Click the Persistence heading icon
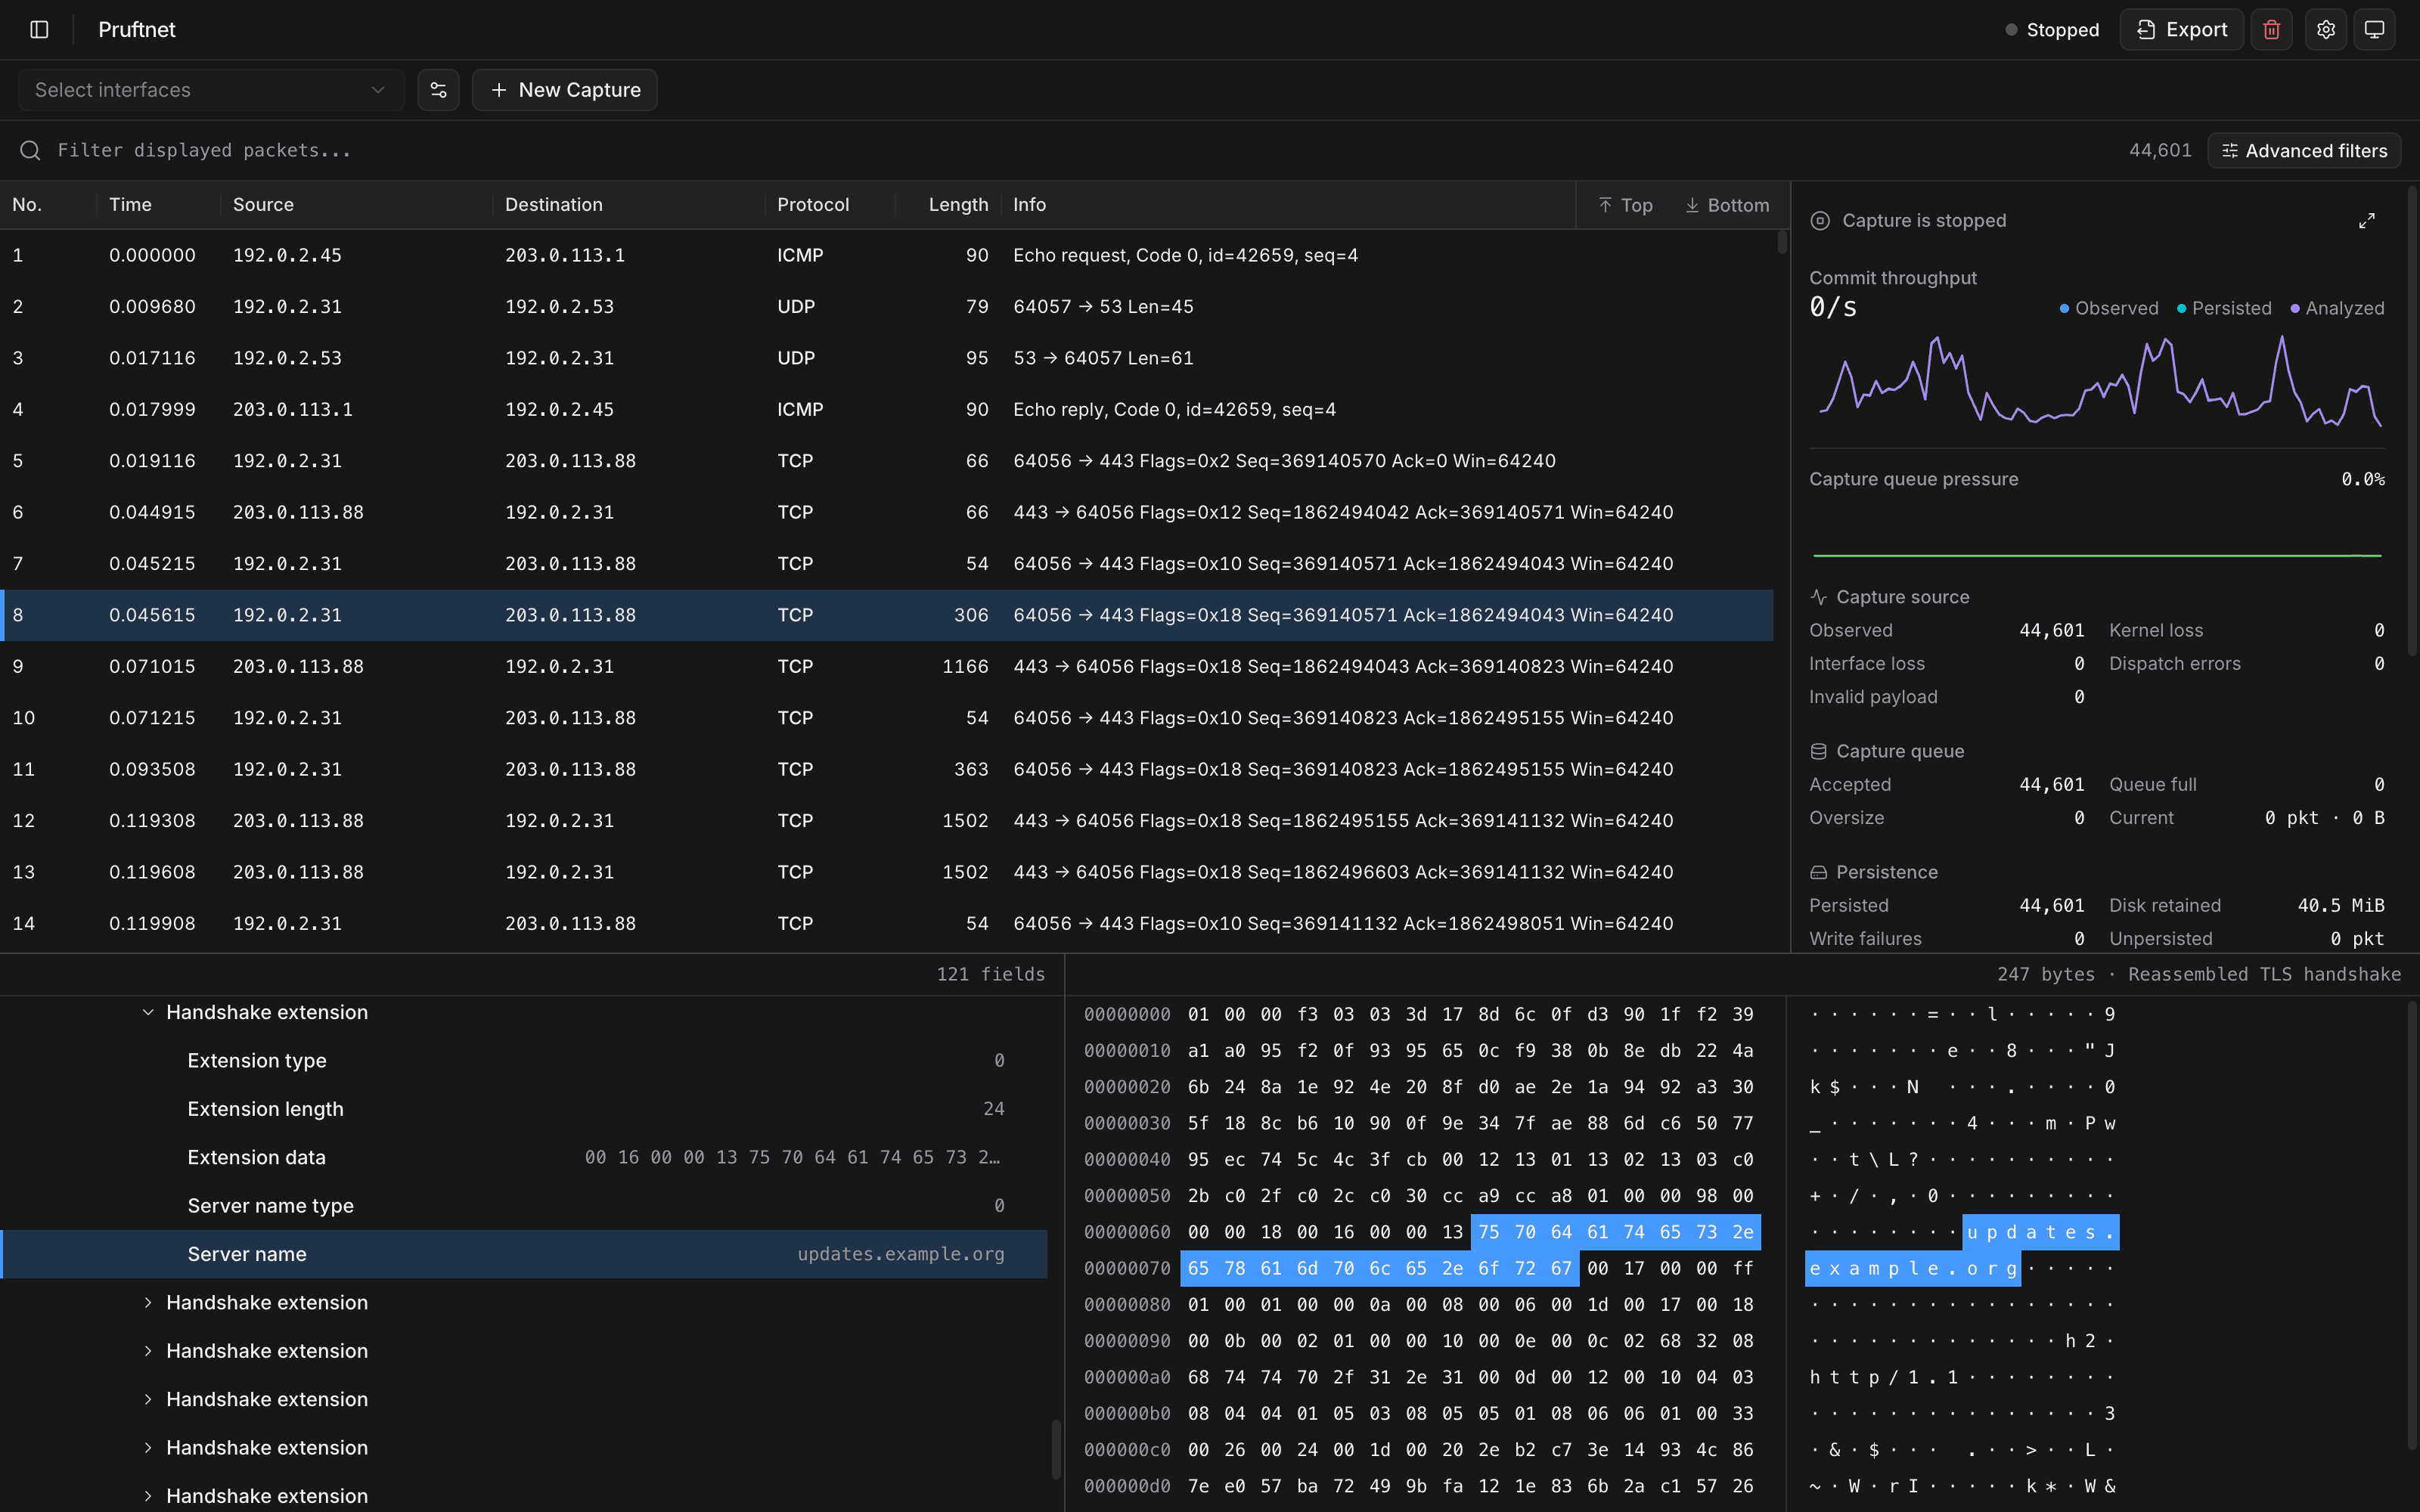This screenshot has height=1512, width=2420. 1818,872
